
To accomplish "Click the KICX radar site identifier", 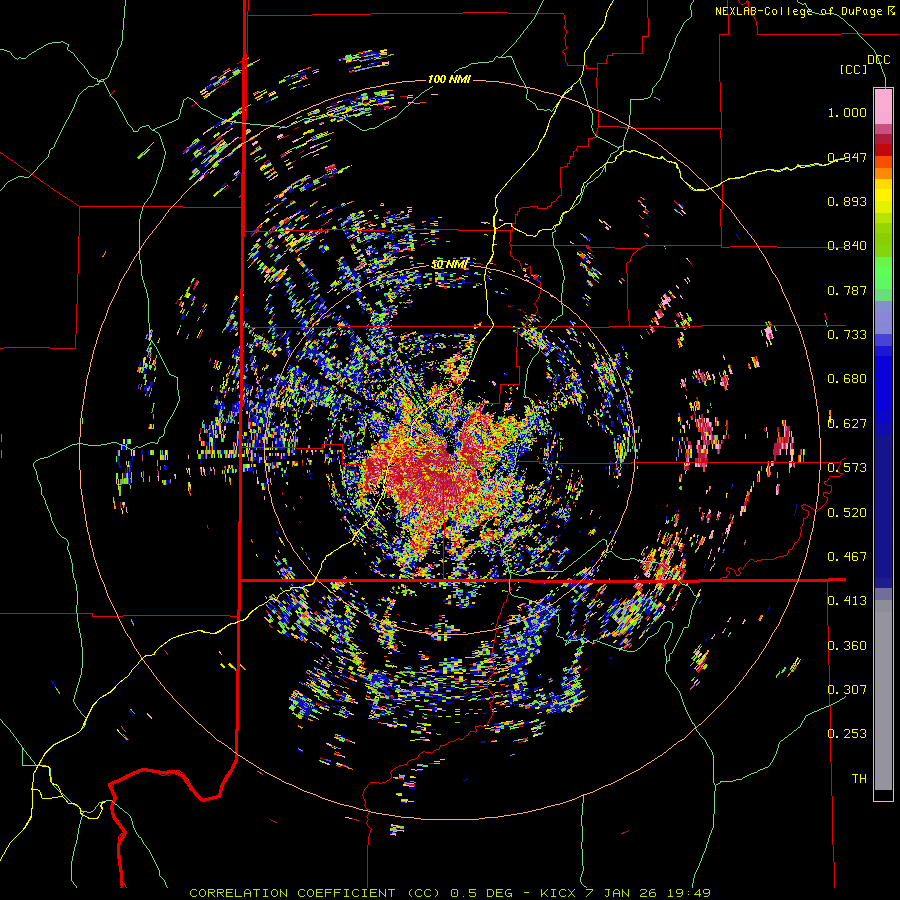I will [557, 893].
